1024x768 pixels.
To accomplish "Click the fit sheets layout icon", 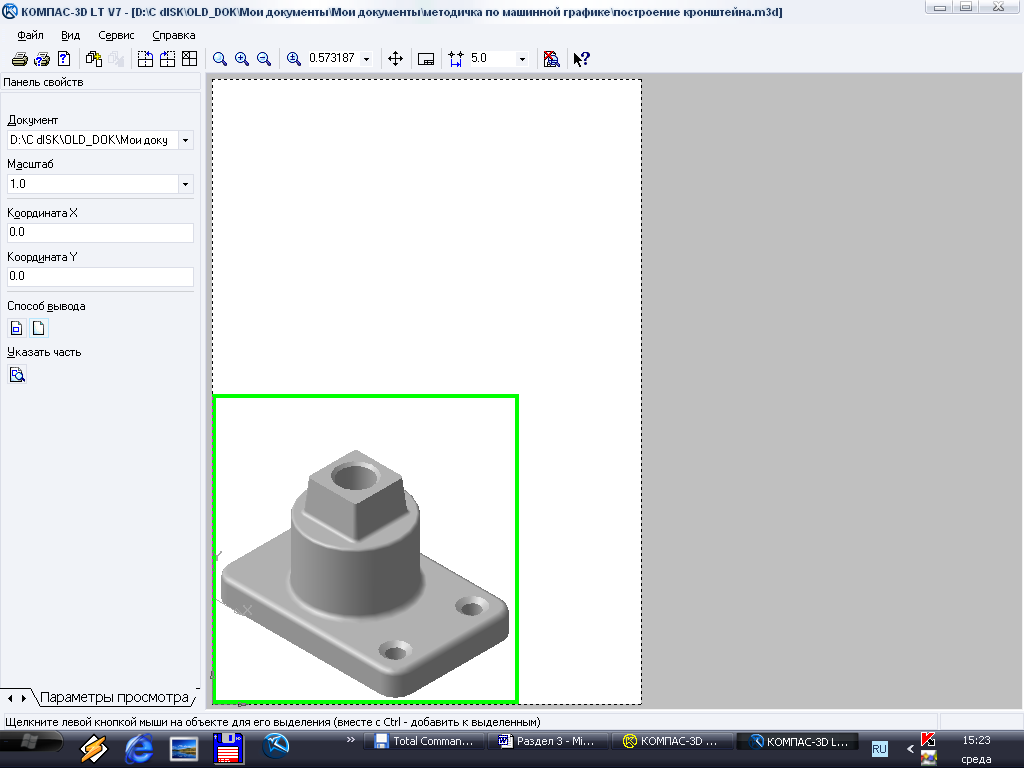I will coord(189,59).
